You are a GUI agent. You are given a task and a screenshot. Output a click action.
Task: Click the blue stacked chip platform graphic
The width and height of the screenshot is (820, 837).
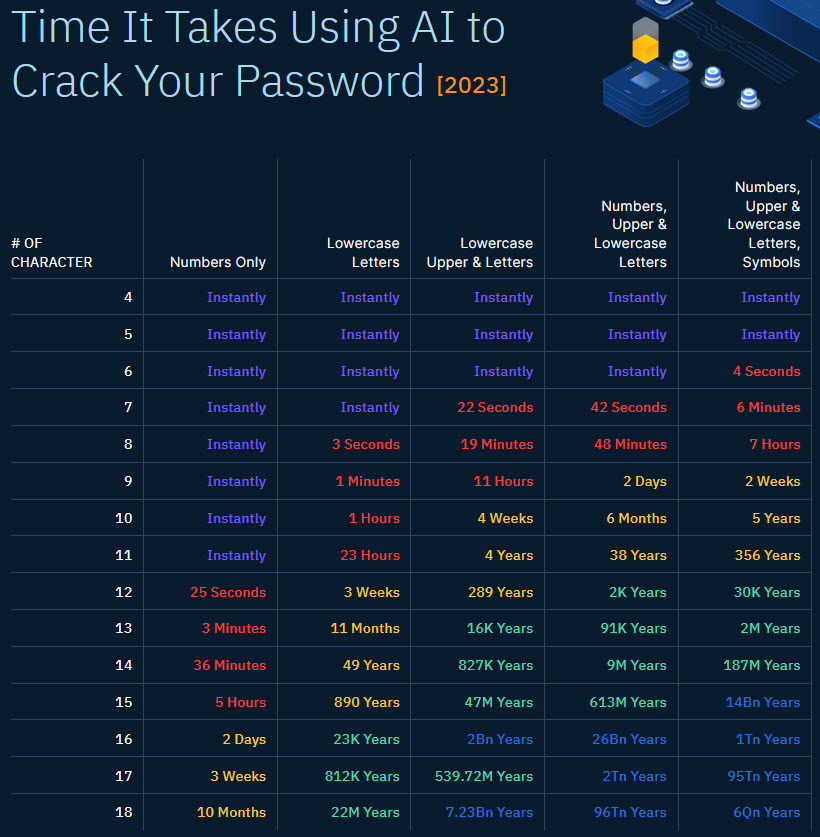[646, 95]
